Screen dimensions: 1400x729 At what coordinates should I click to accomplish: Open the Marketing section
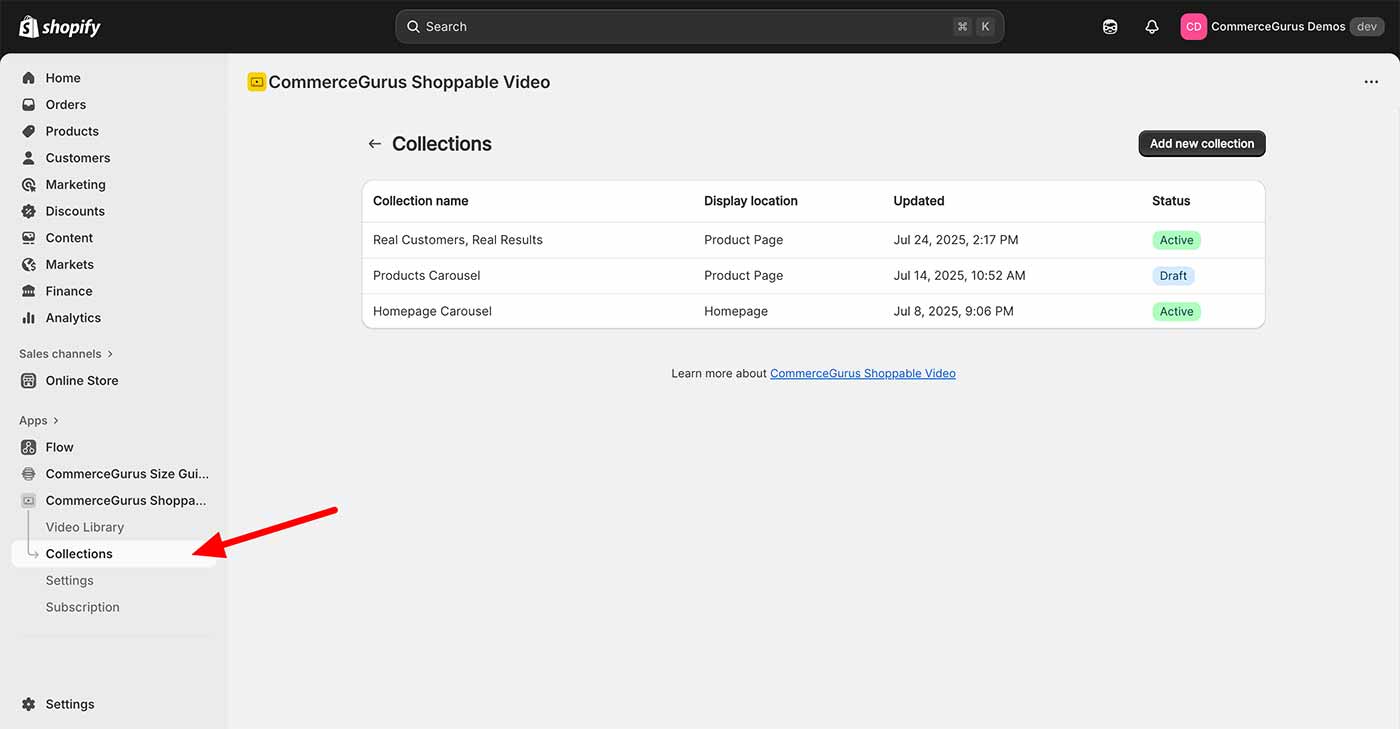point(75,184)
